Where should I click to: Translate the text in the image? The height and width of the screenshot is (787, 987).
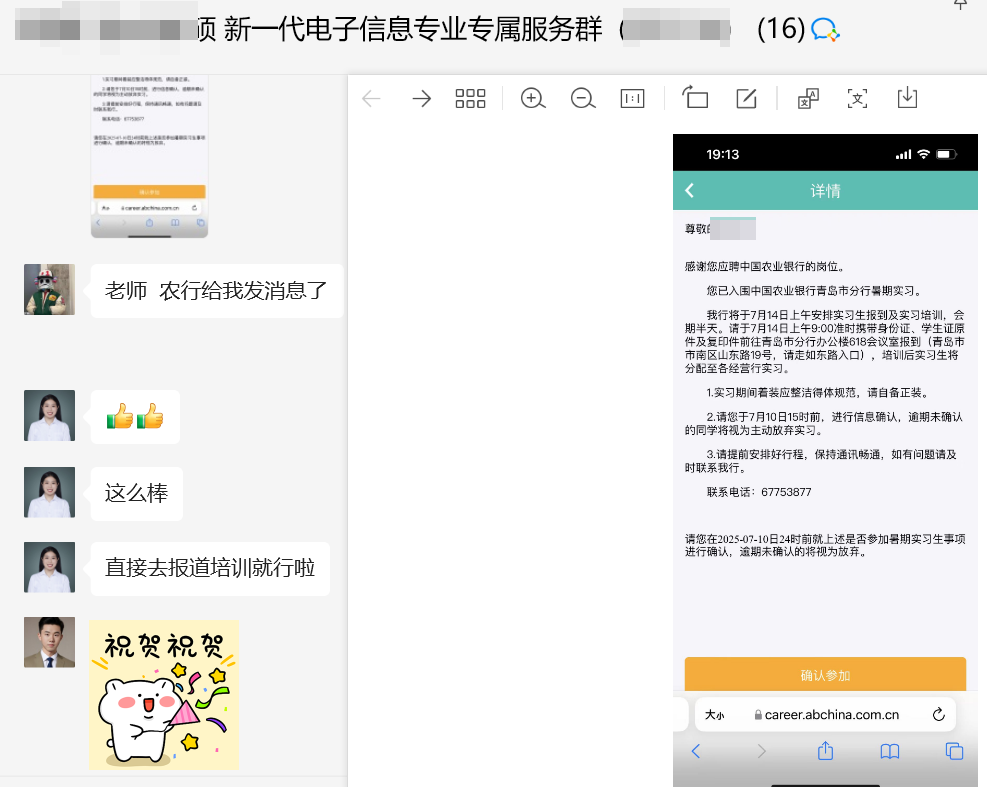coord(808,98)
